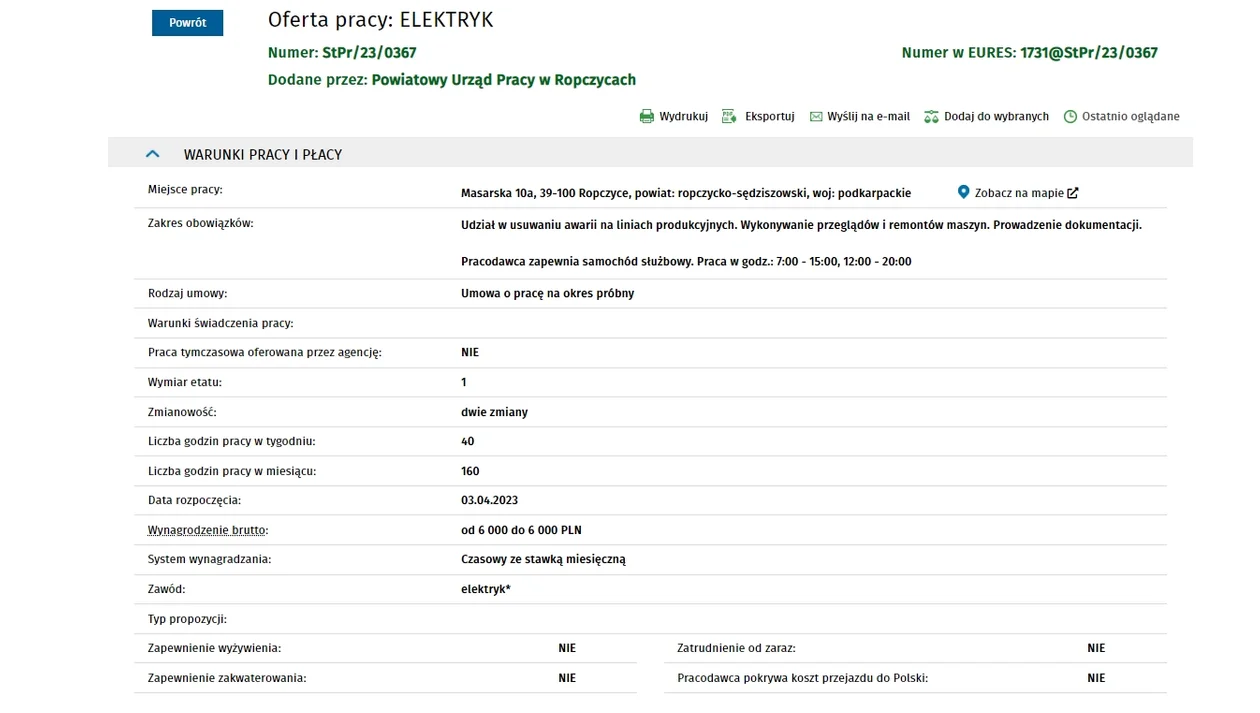Click the Wyślij na e-mail text
Image resolution: width=1260 pixels, height=713 pixels.
pos(868,117)
